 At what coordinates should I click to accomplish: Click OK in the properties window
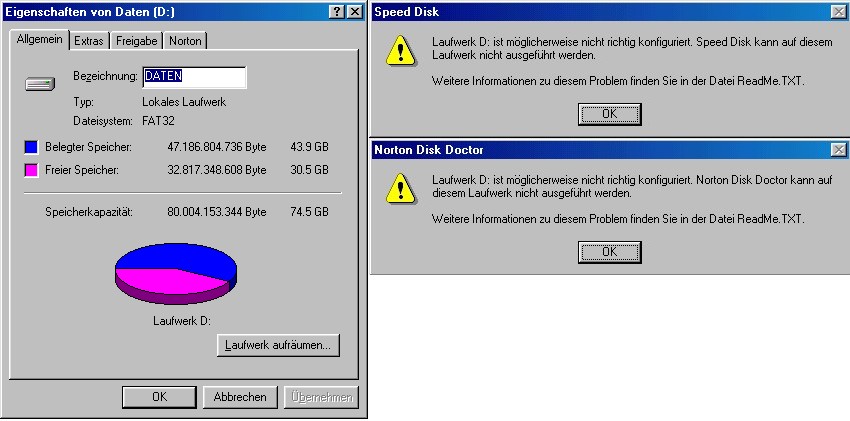(x=159, y=397)
